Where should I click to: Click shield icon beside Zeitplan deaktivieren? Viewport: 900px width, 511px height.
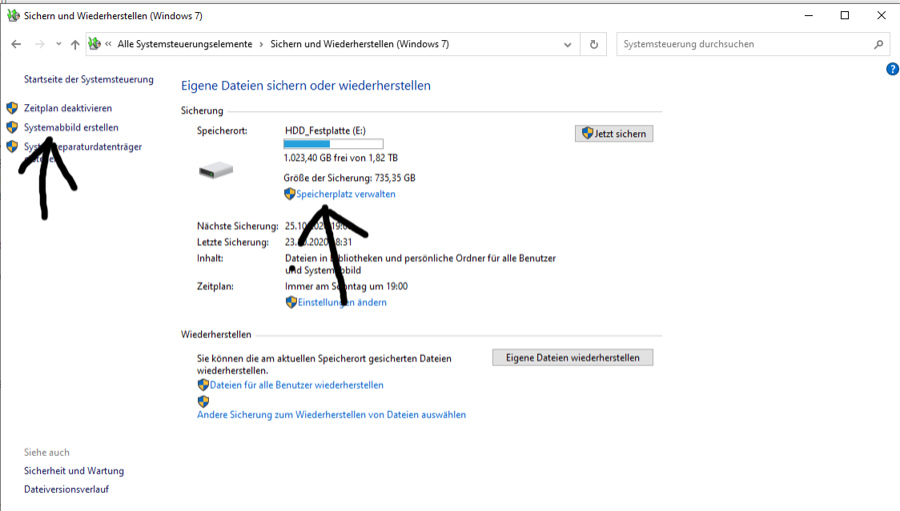12,108
